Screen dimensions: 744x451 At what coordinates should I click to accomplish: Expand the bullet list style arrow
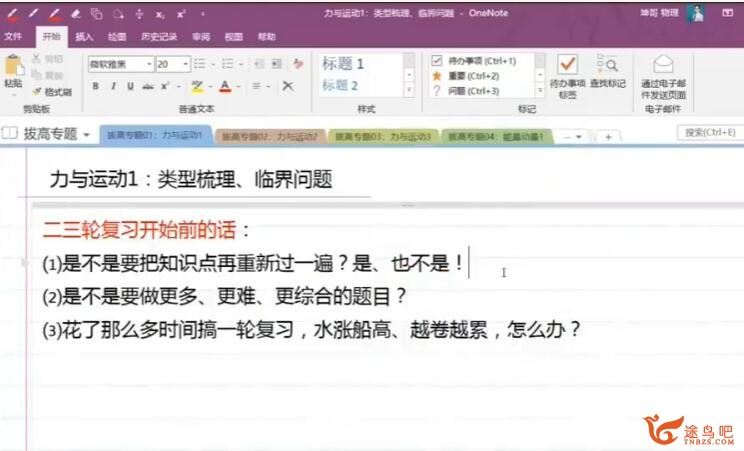point(213,64)
